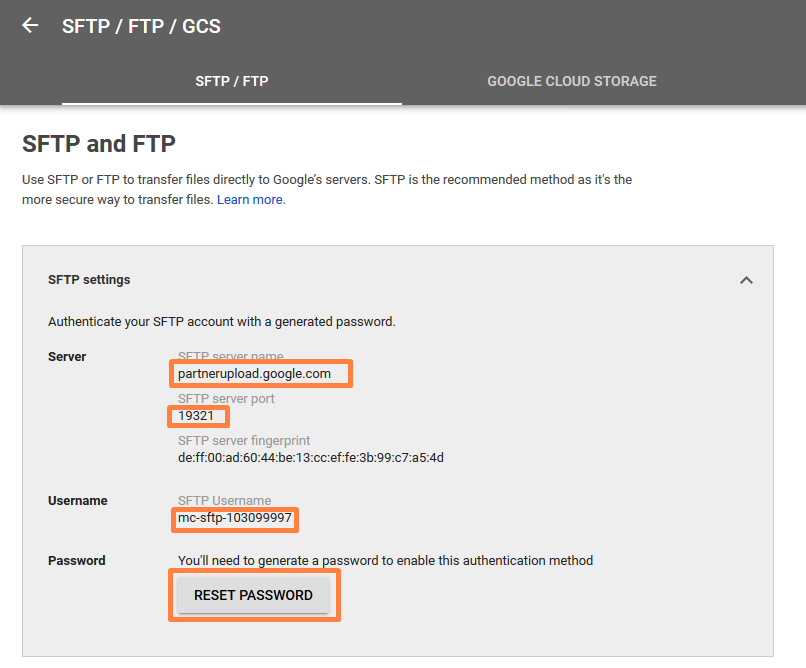Viewport: 806px width, 668px height.
Task: Switch to the SFTP / FTP tab
Action: coord(231,81)
